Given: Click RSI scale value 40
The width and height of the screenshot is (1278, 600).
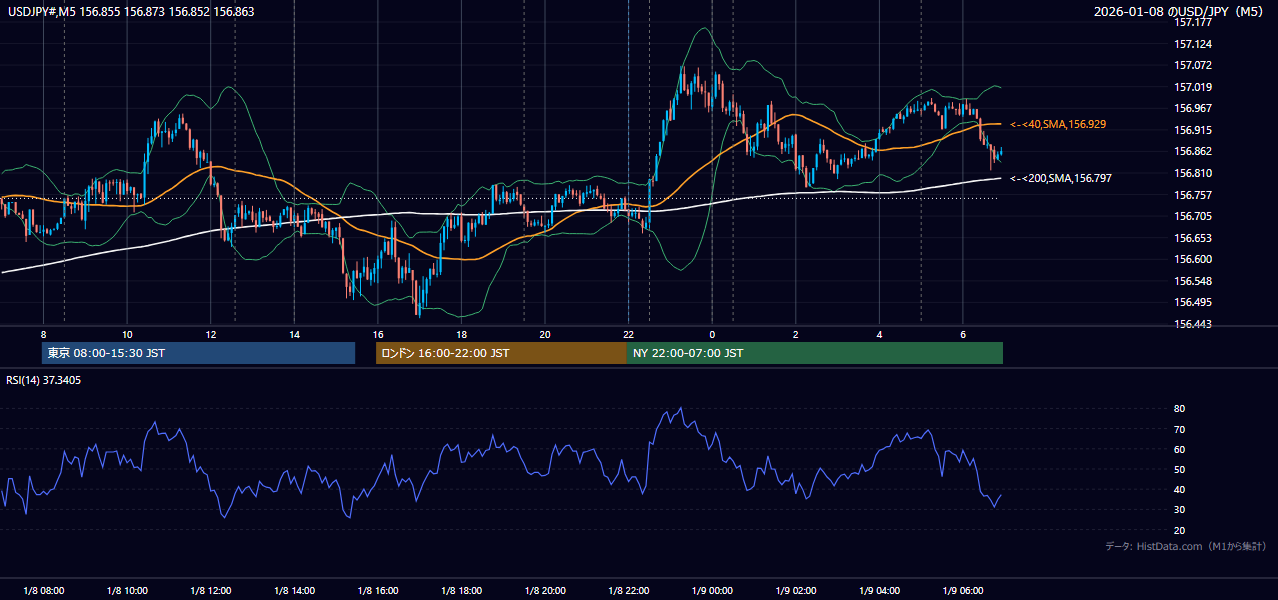Looking at the screenshot, I should tap(1179, 489).
